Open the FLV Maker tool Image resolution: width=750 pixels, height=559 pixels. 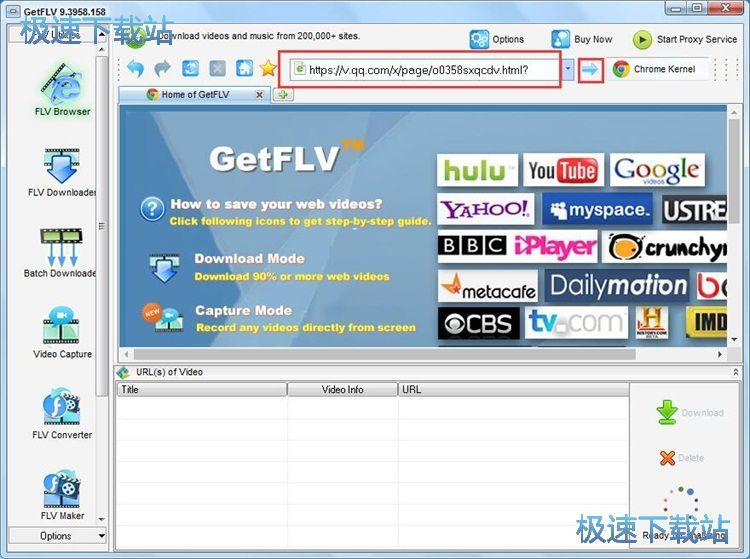[62, 495]
